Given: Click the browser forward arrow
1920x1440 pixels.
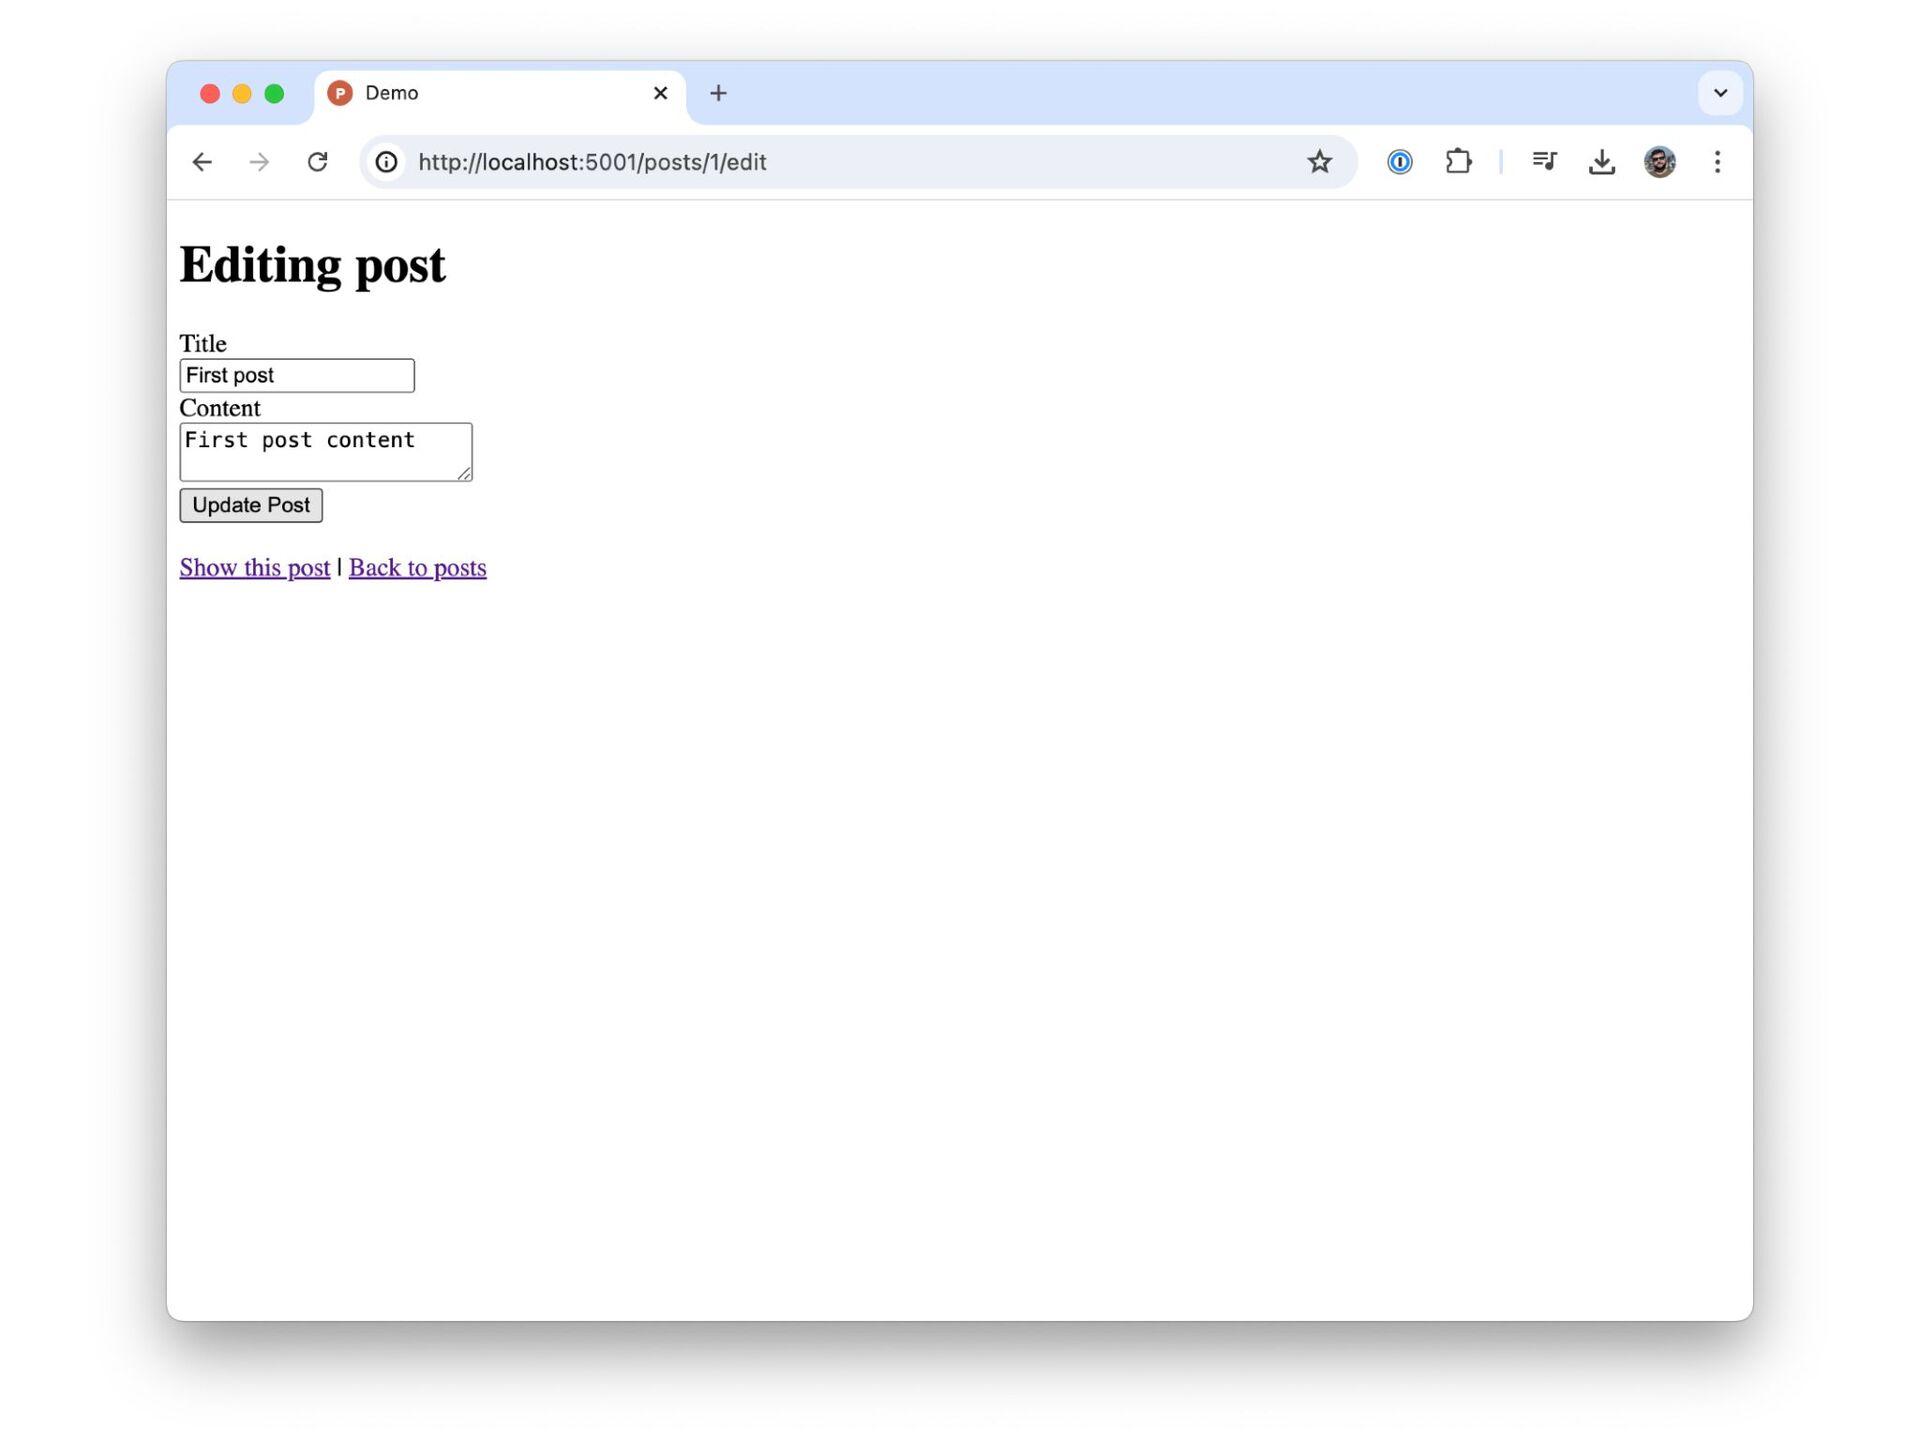Looking at the screenshot, I should tap(259, 162).
